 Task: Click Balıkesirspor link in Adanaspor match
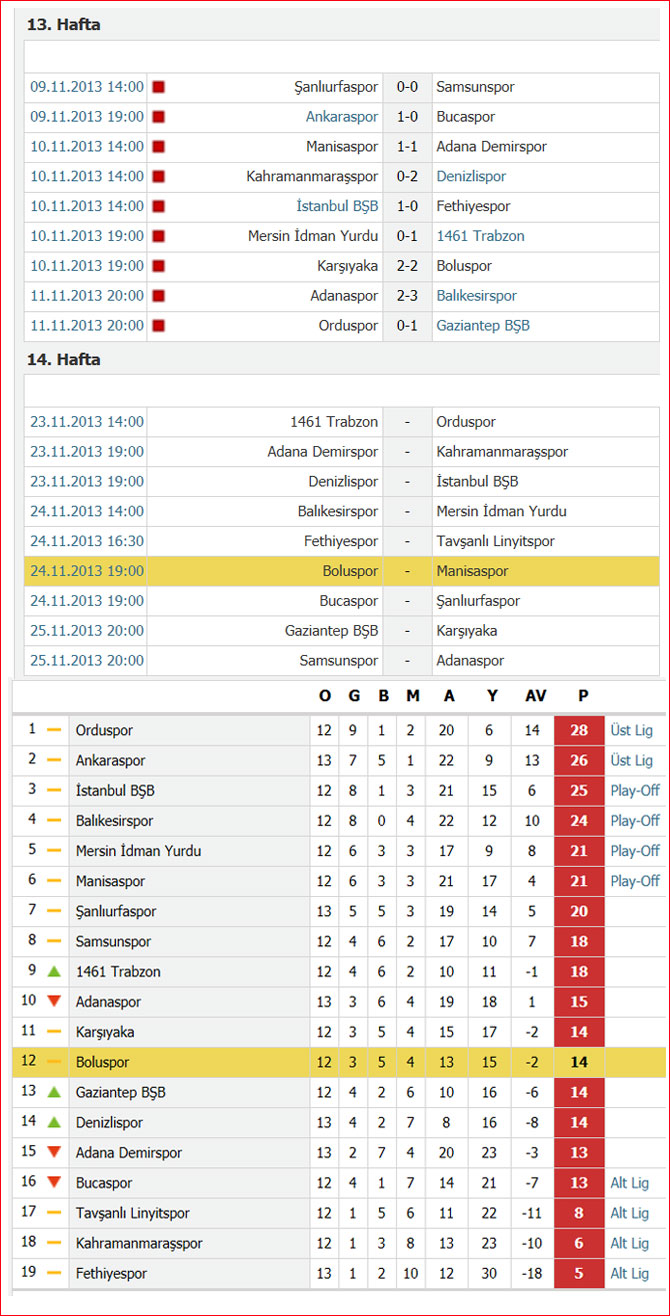tap(476, 296)
